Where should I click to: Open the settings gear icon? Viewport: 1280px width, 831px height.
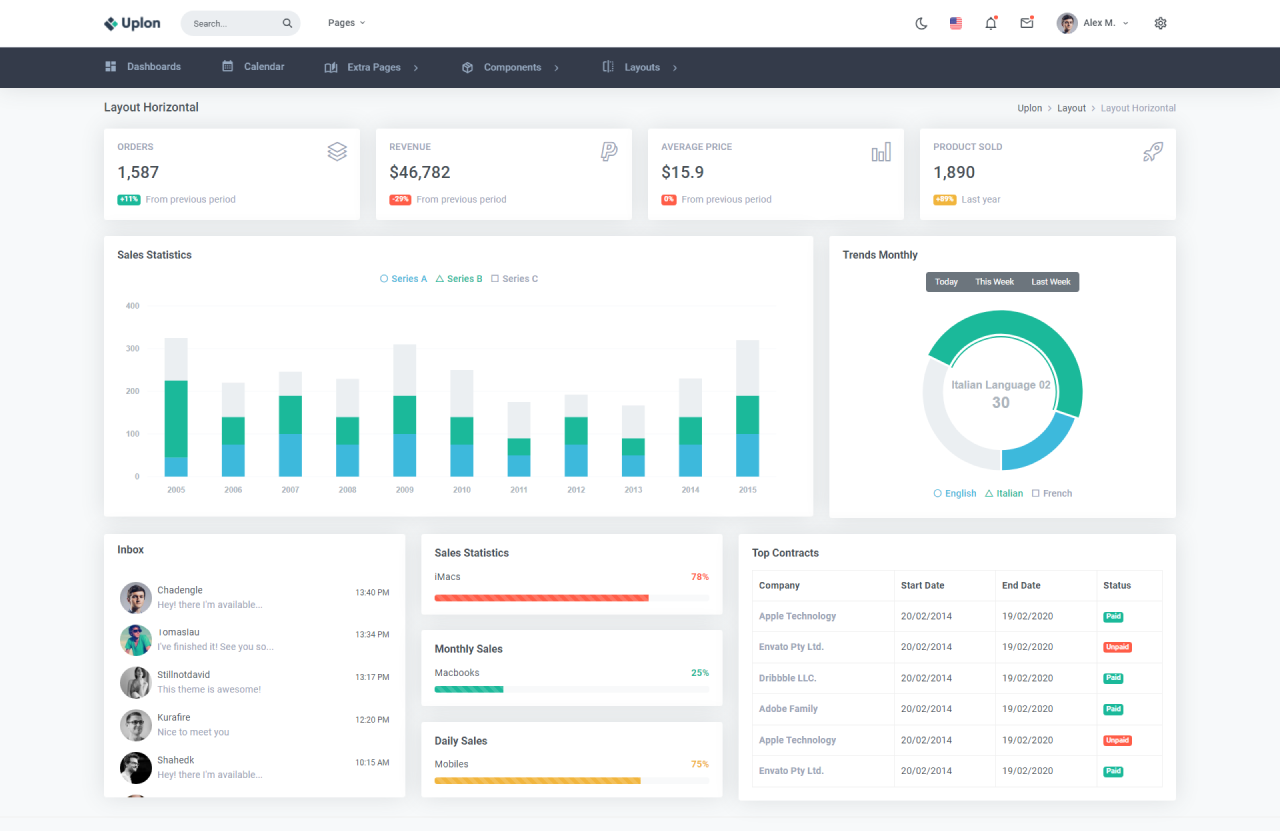point(1160,23)
